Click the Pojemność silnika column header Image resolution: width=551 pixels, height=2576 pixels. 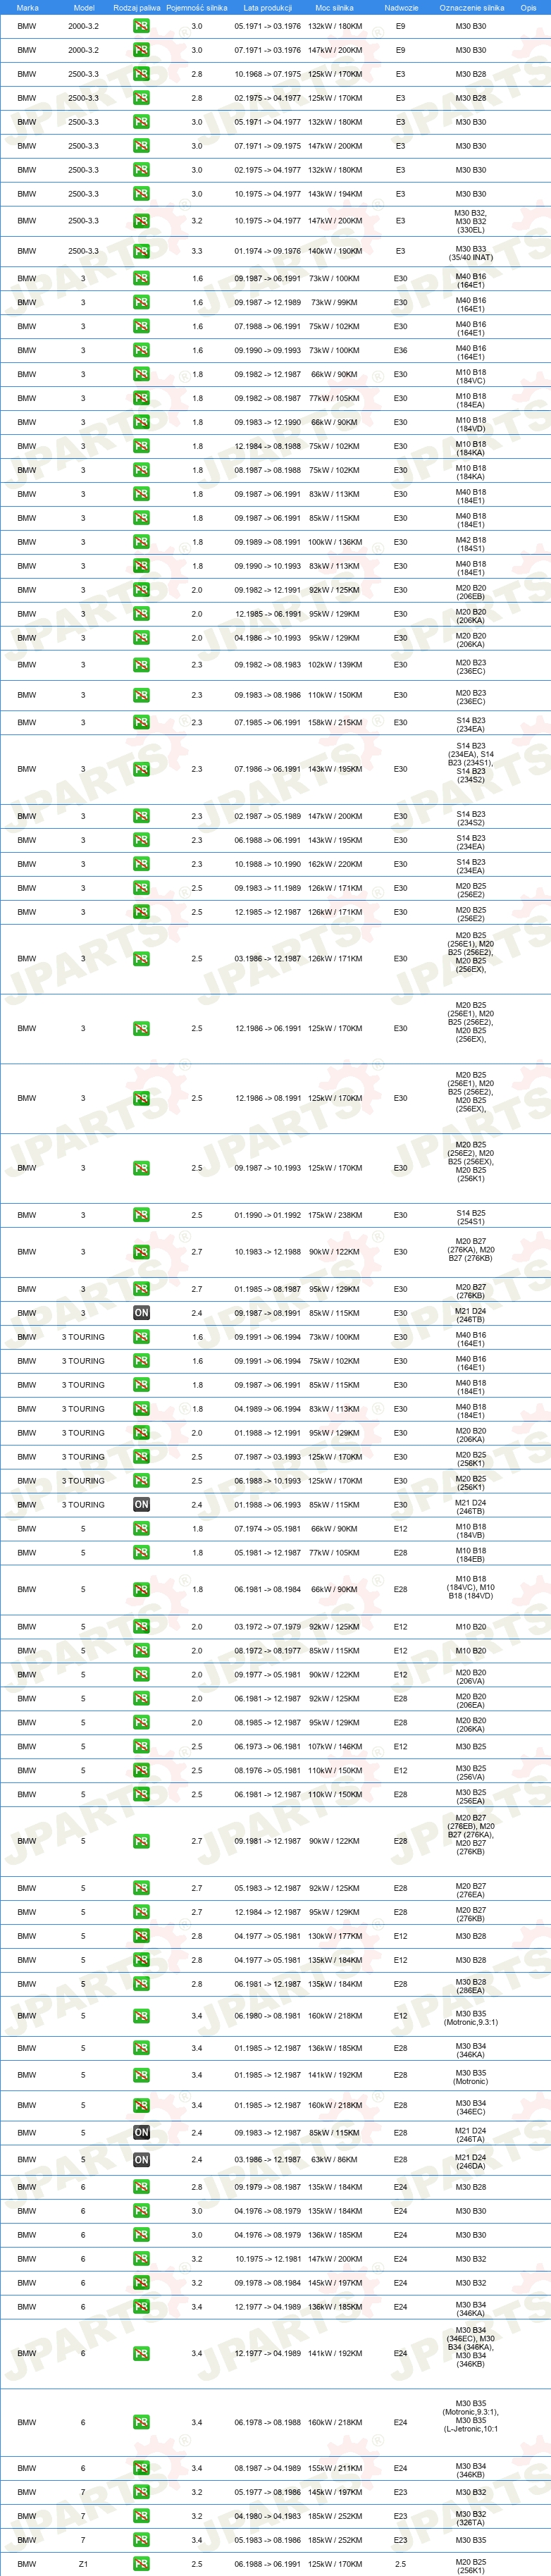tap(197, 7)
